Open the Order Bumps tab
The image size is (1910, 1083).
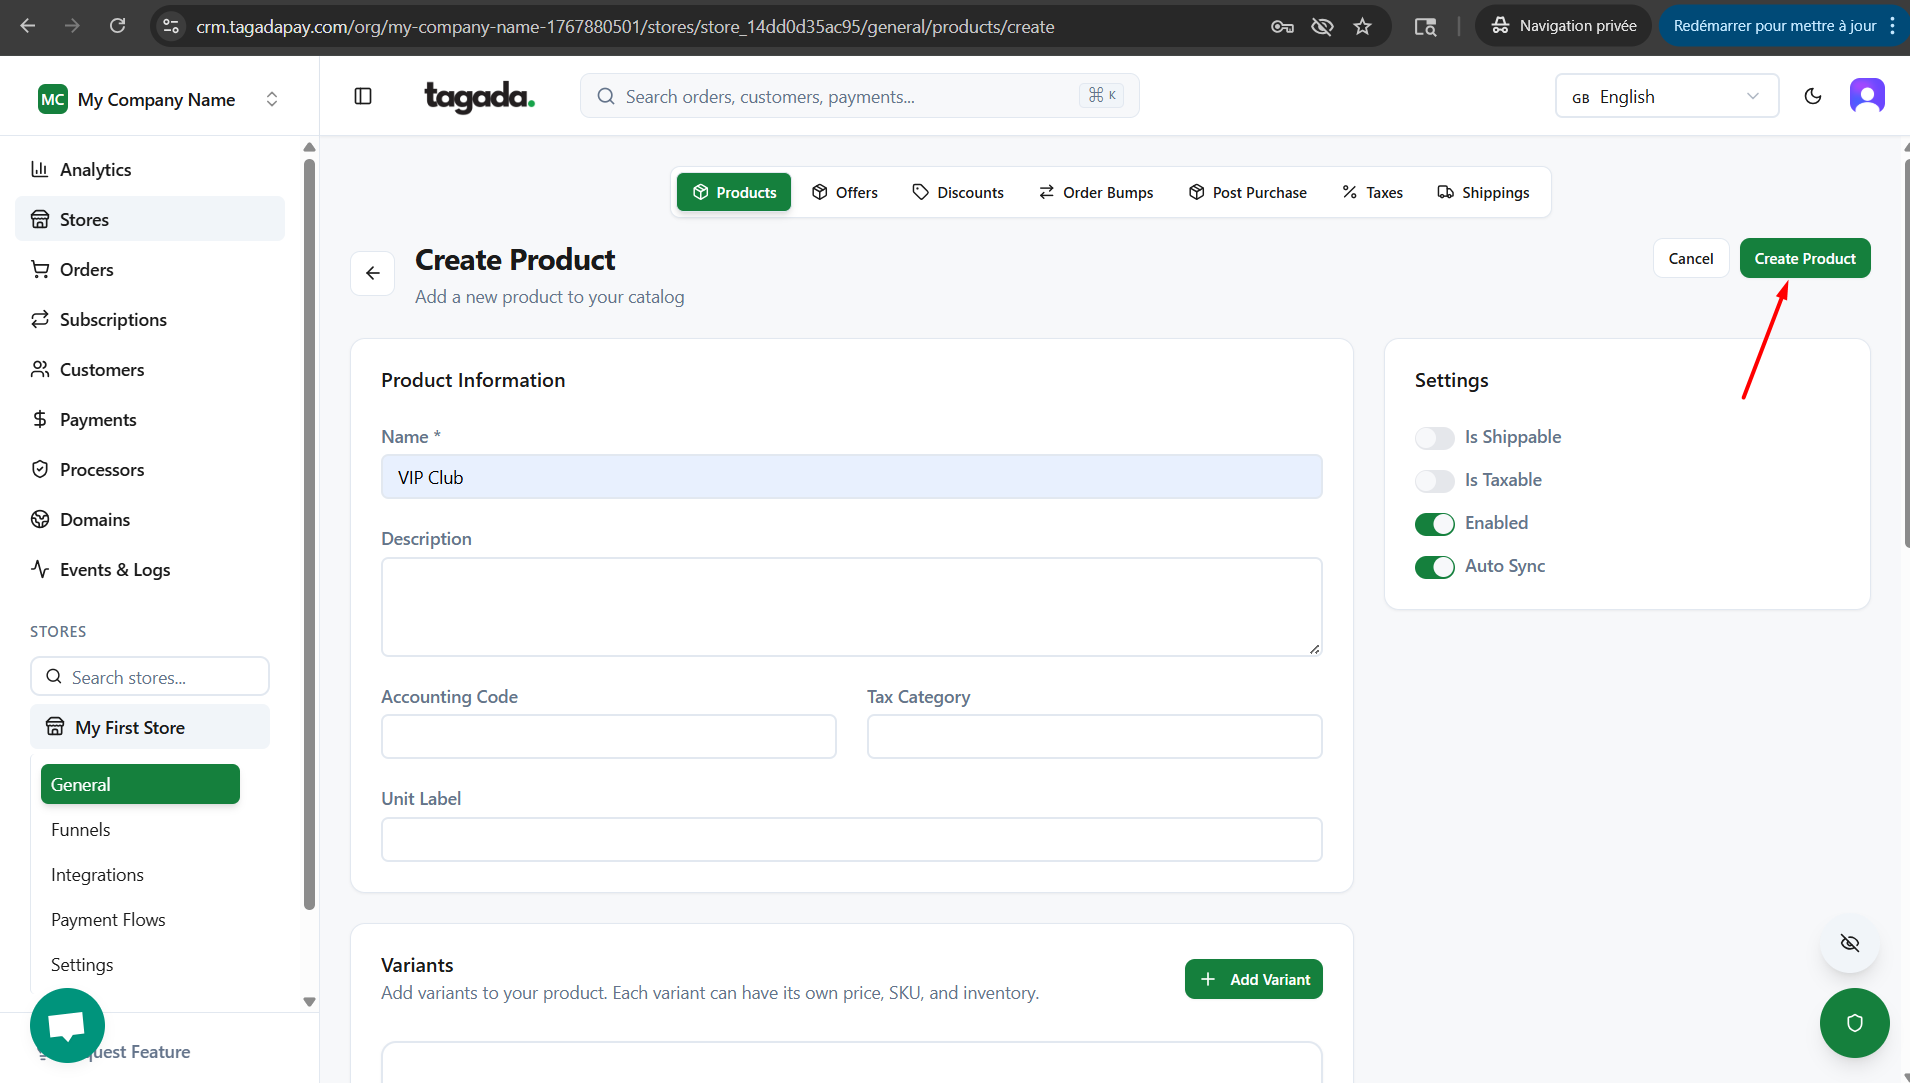(1096, 192)
